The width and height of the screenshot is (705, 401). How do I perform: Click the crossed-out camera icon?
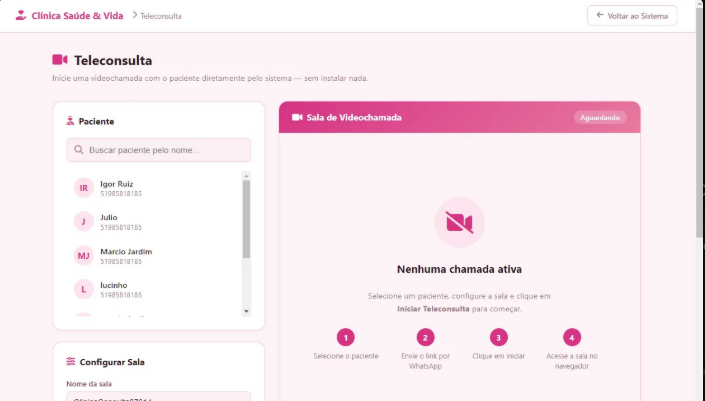coord(459,222)
